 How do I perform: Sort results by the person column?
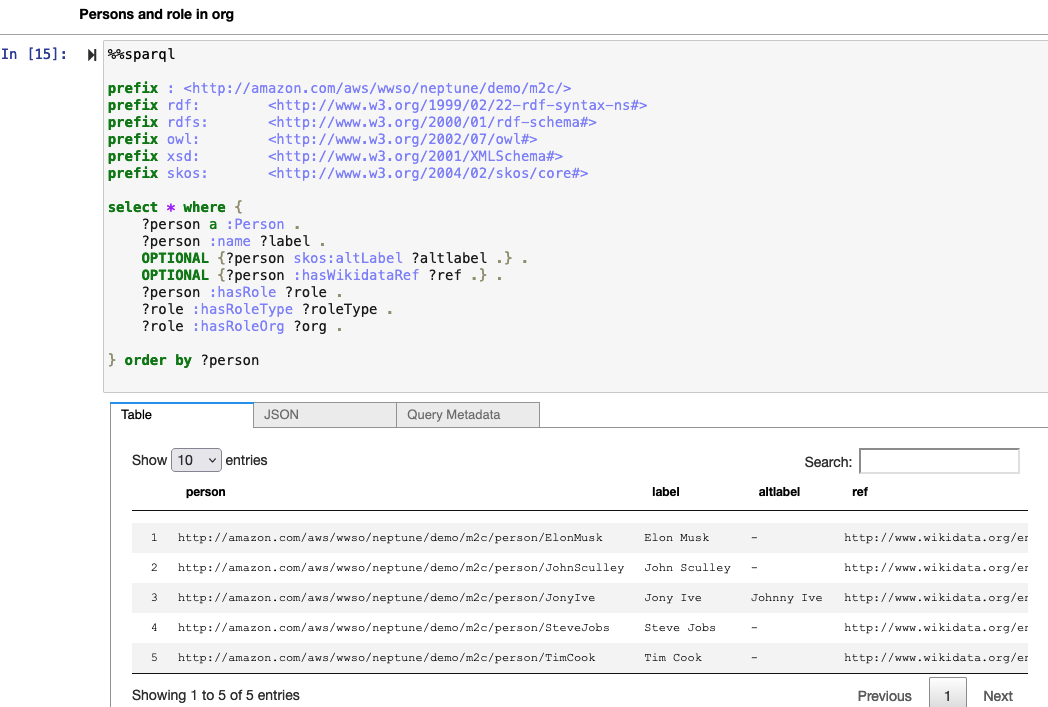[x=206, y=492]
